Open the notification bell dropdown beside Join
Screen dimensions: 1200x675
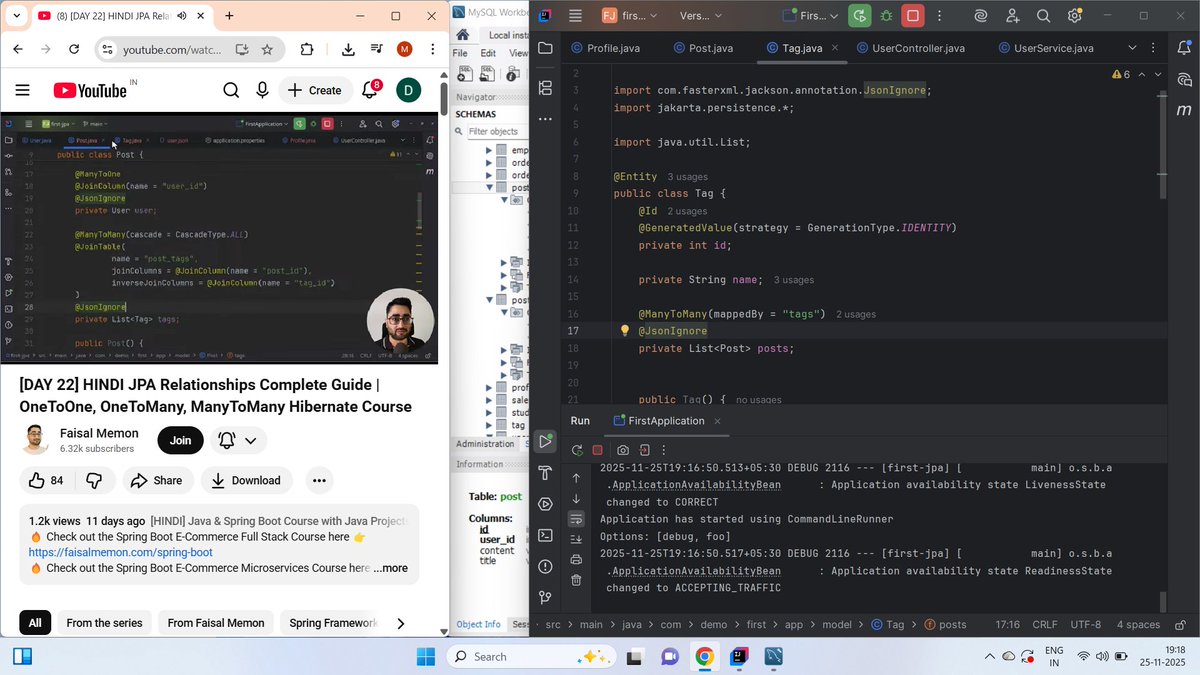click(x=237, y=440)
